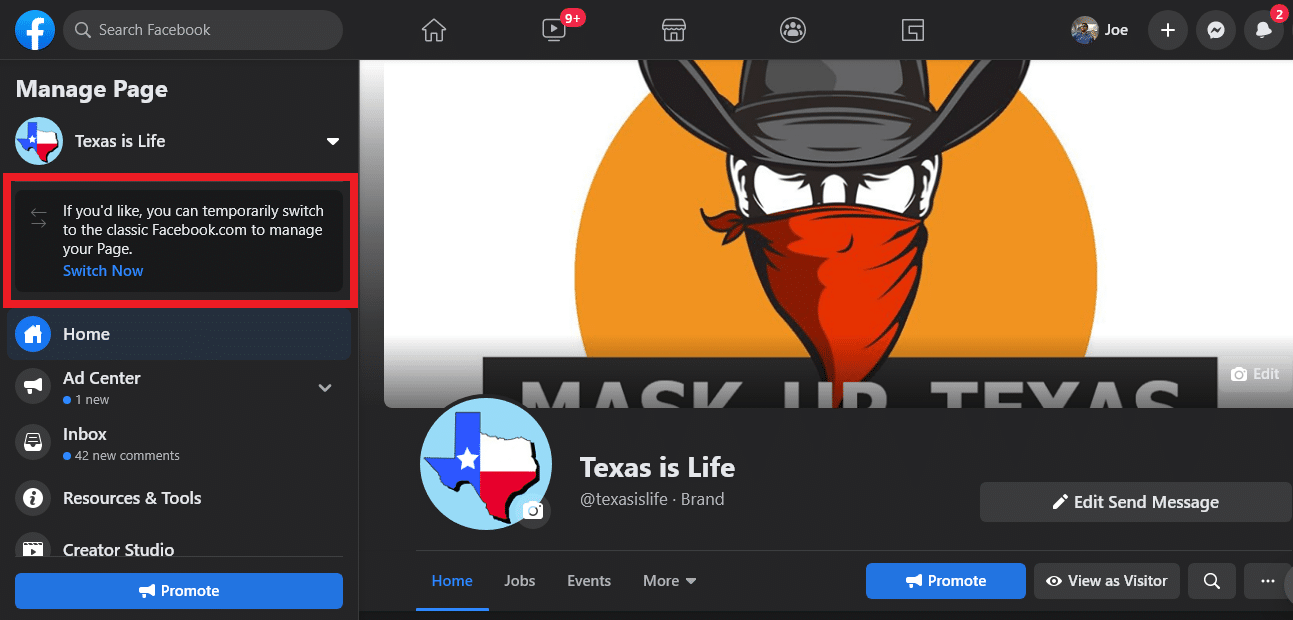
Task: Click the Resources & Tools info icon
Action: click(33, 497)
